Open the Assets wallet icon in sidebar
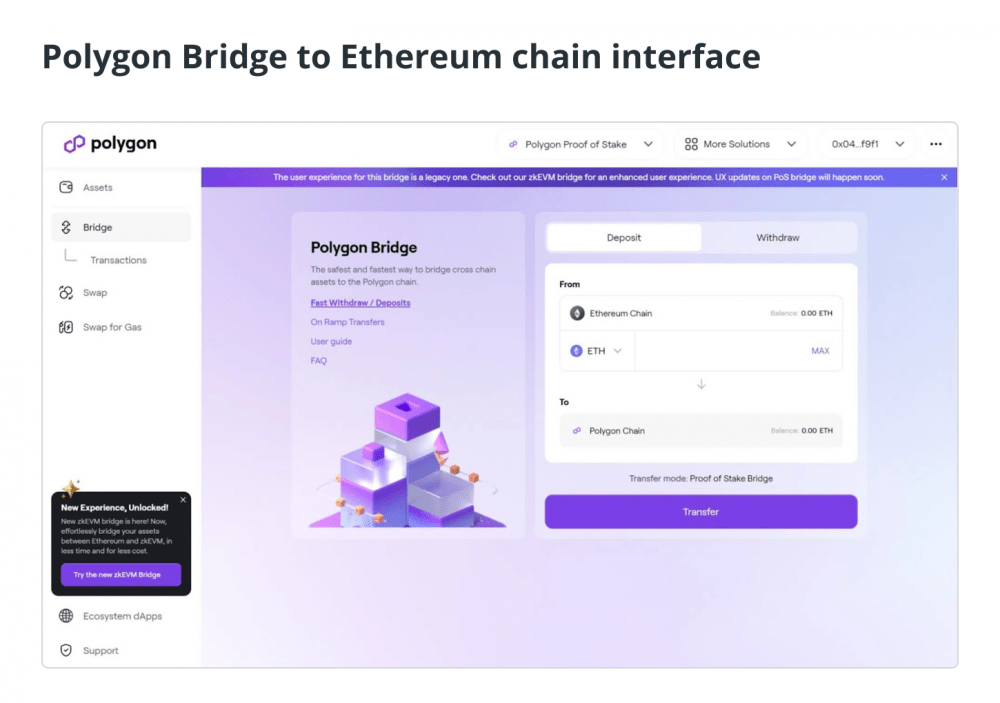The height and width of the screenshot is (703, 1000). point(66,187)
